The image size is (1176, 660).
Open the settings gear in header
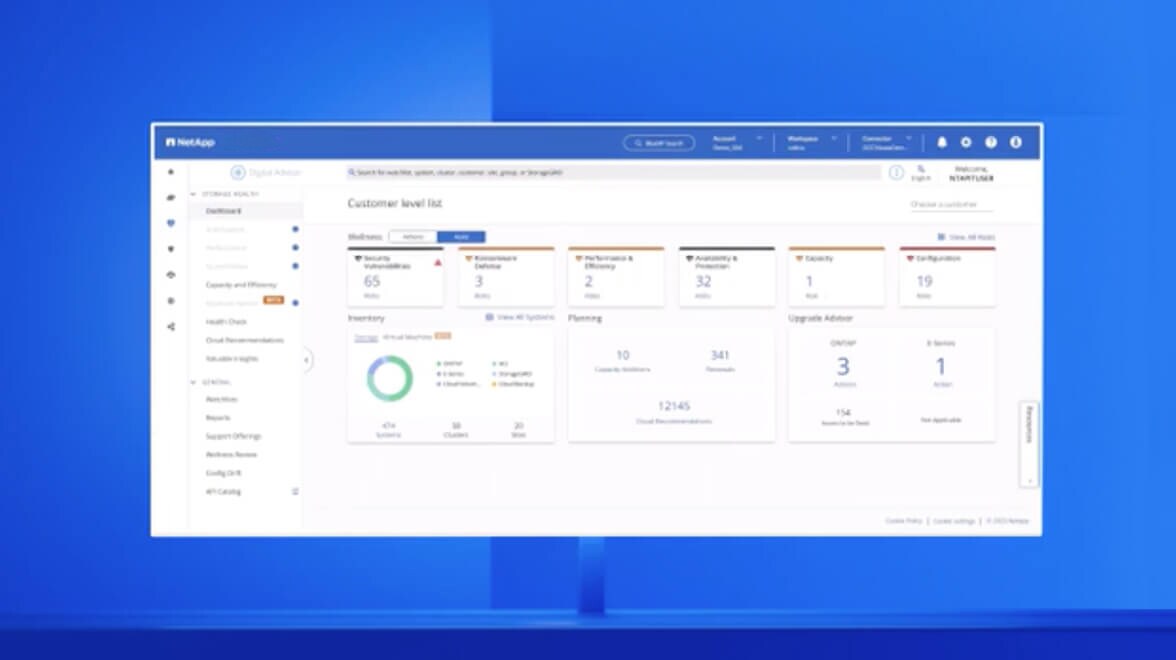coord(966,142)
